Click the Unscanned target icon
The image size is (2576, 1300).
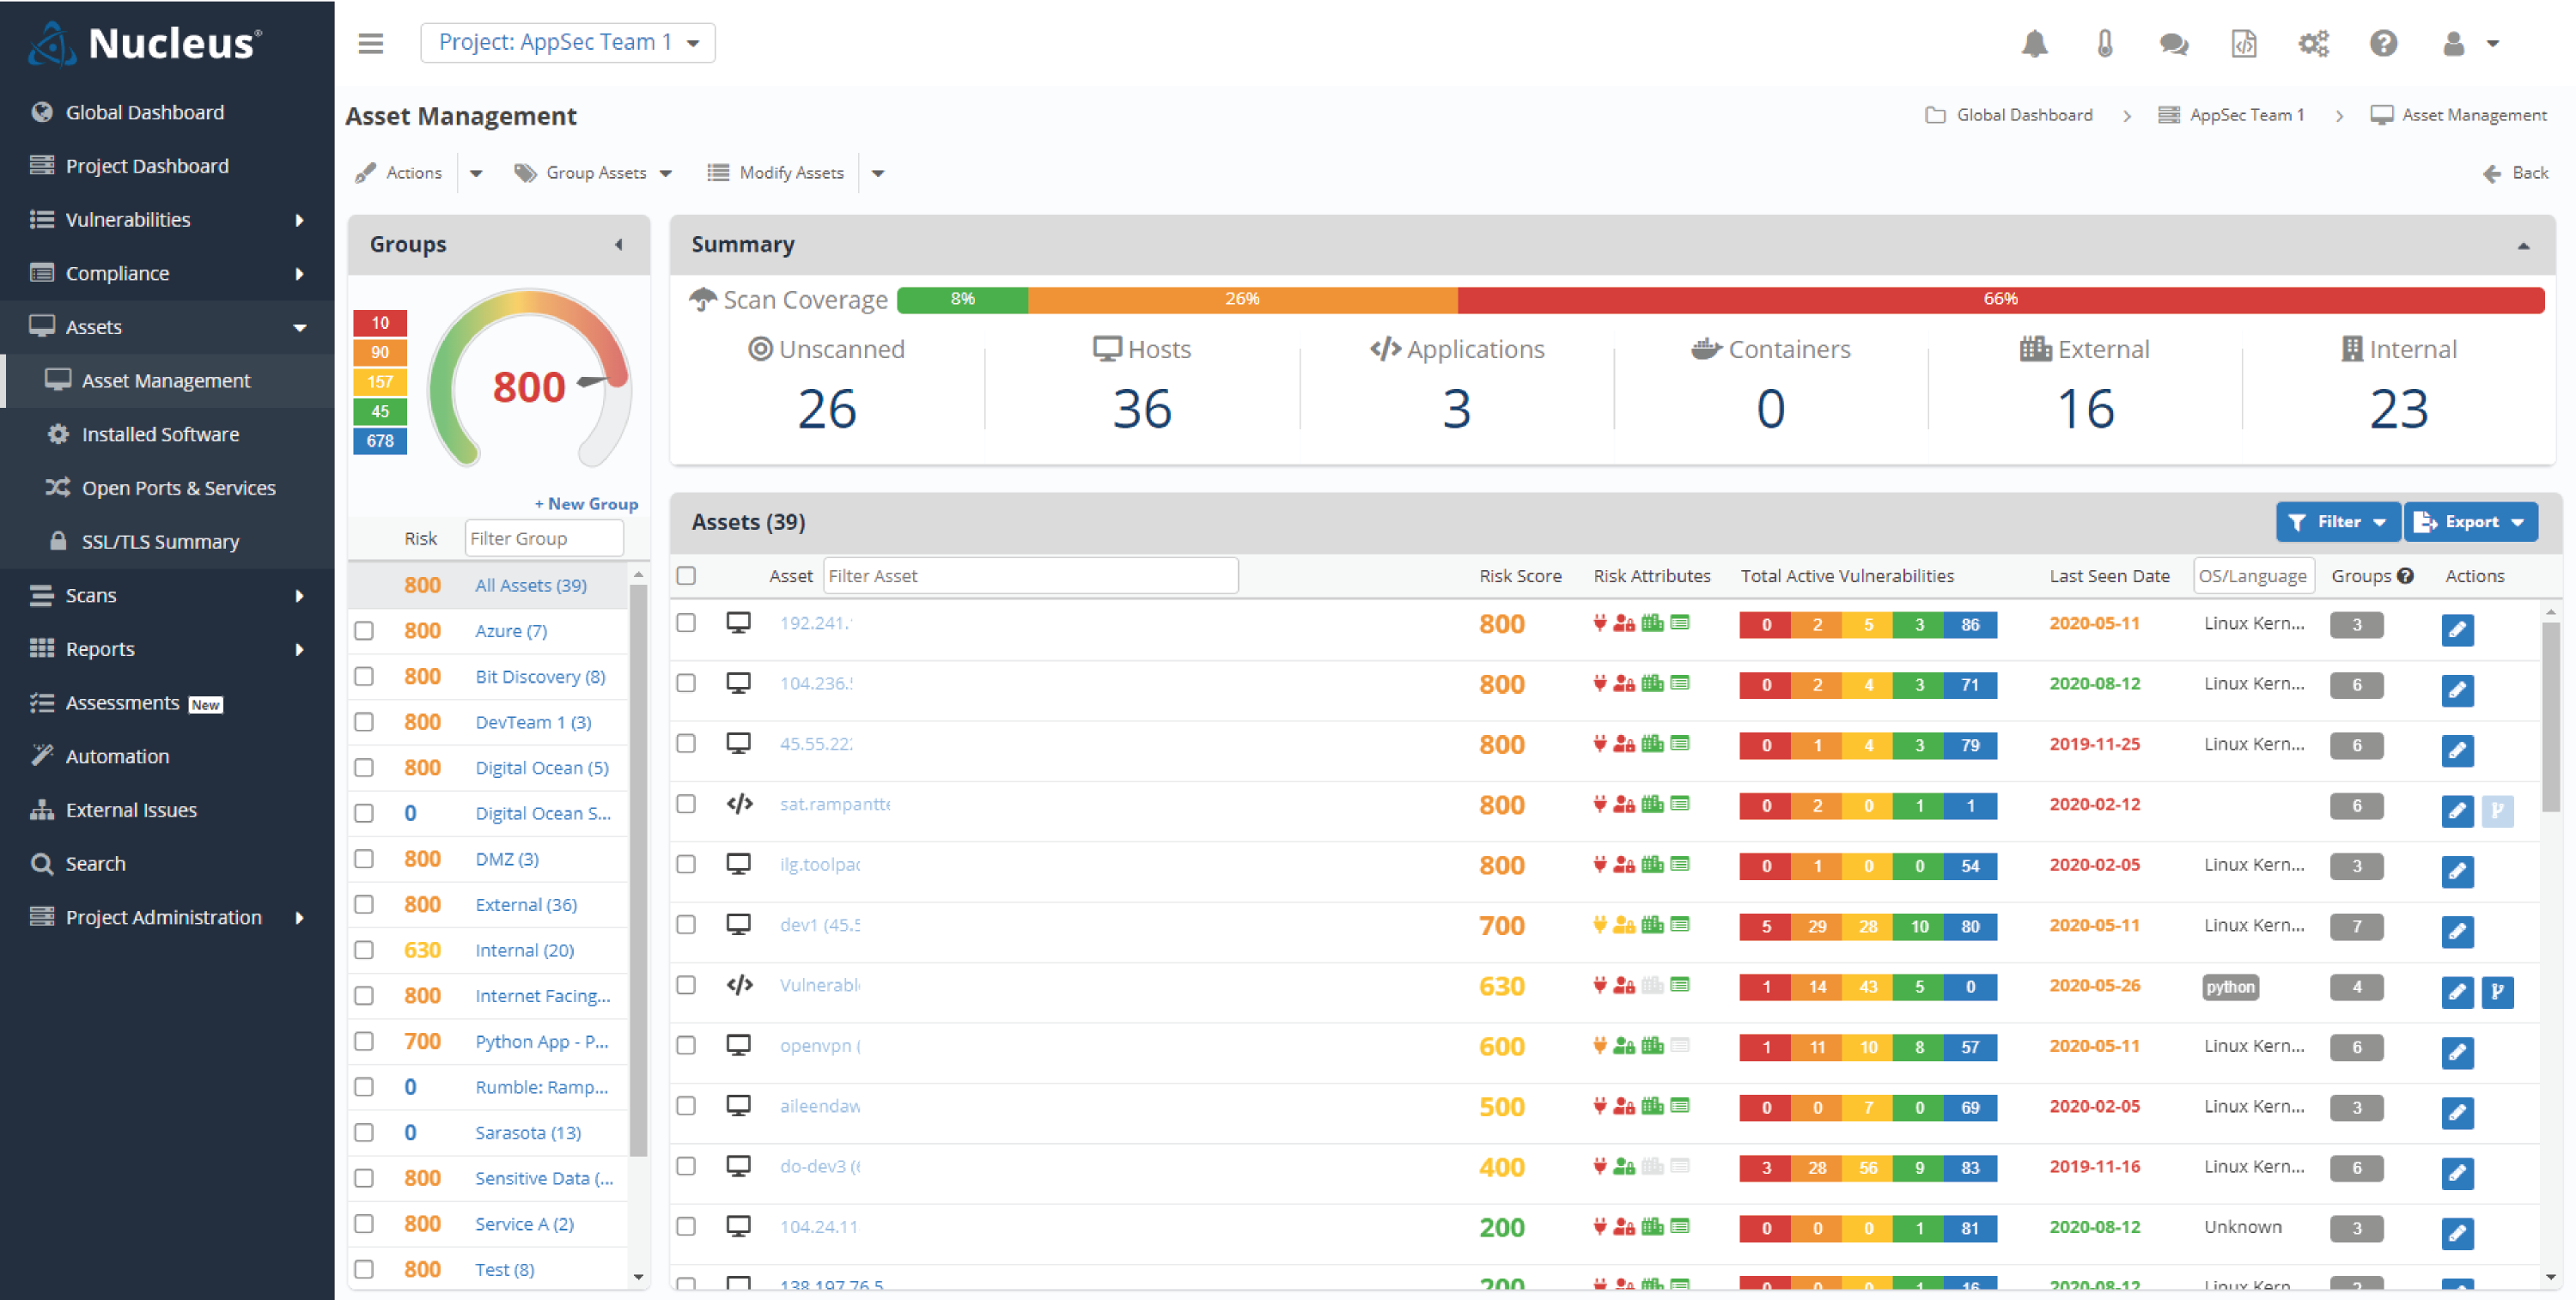pyautogui.click(x=760, y=349)
